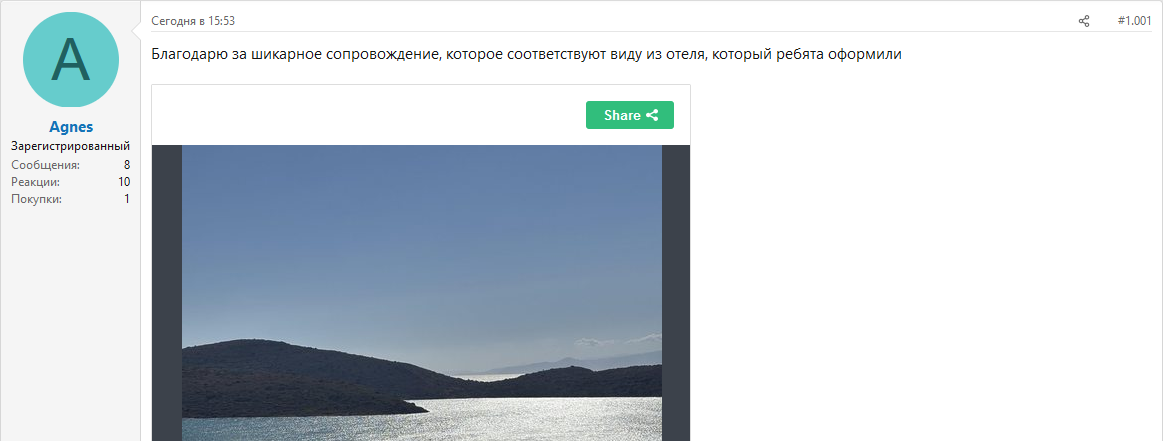Open the Agnes username profile link

tap(71, 127)
